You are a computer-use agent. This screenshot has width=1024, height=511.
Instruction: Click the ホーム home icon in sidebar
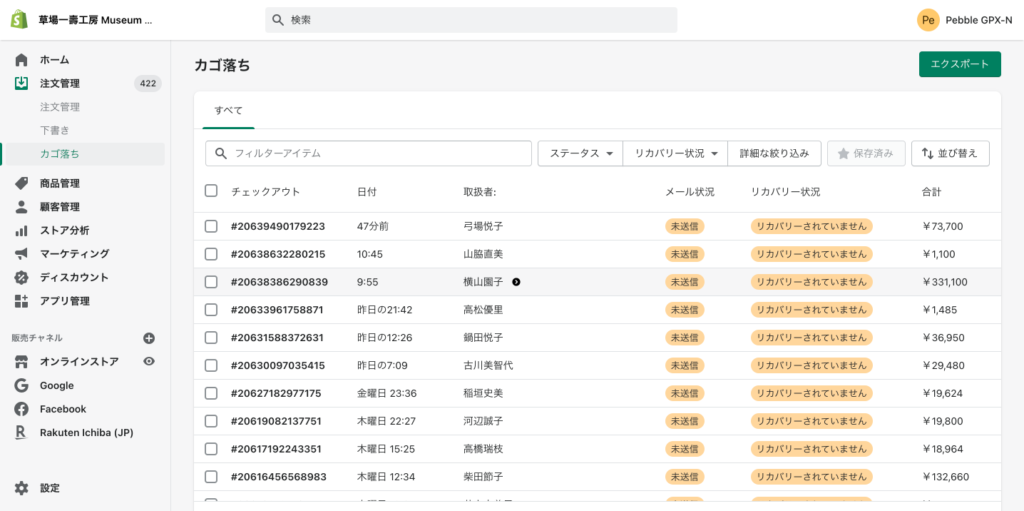21,60
